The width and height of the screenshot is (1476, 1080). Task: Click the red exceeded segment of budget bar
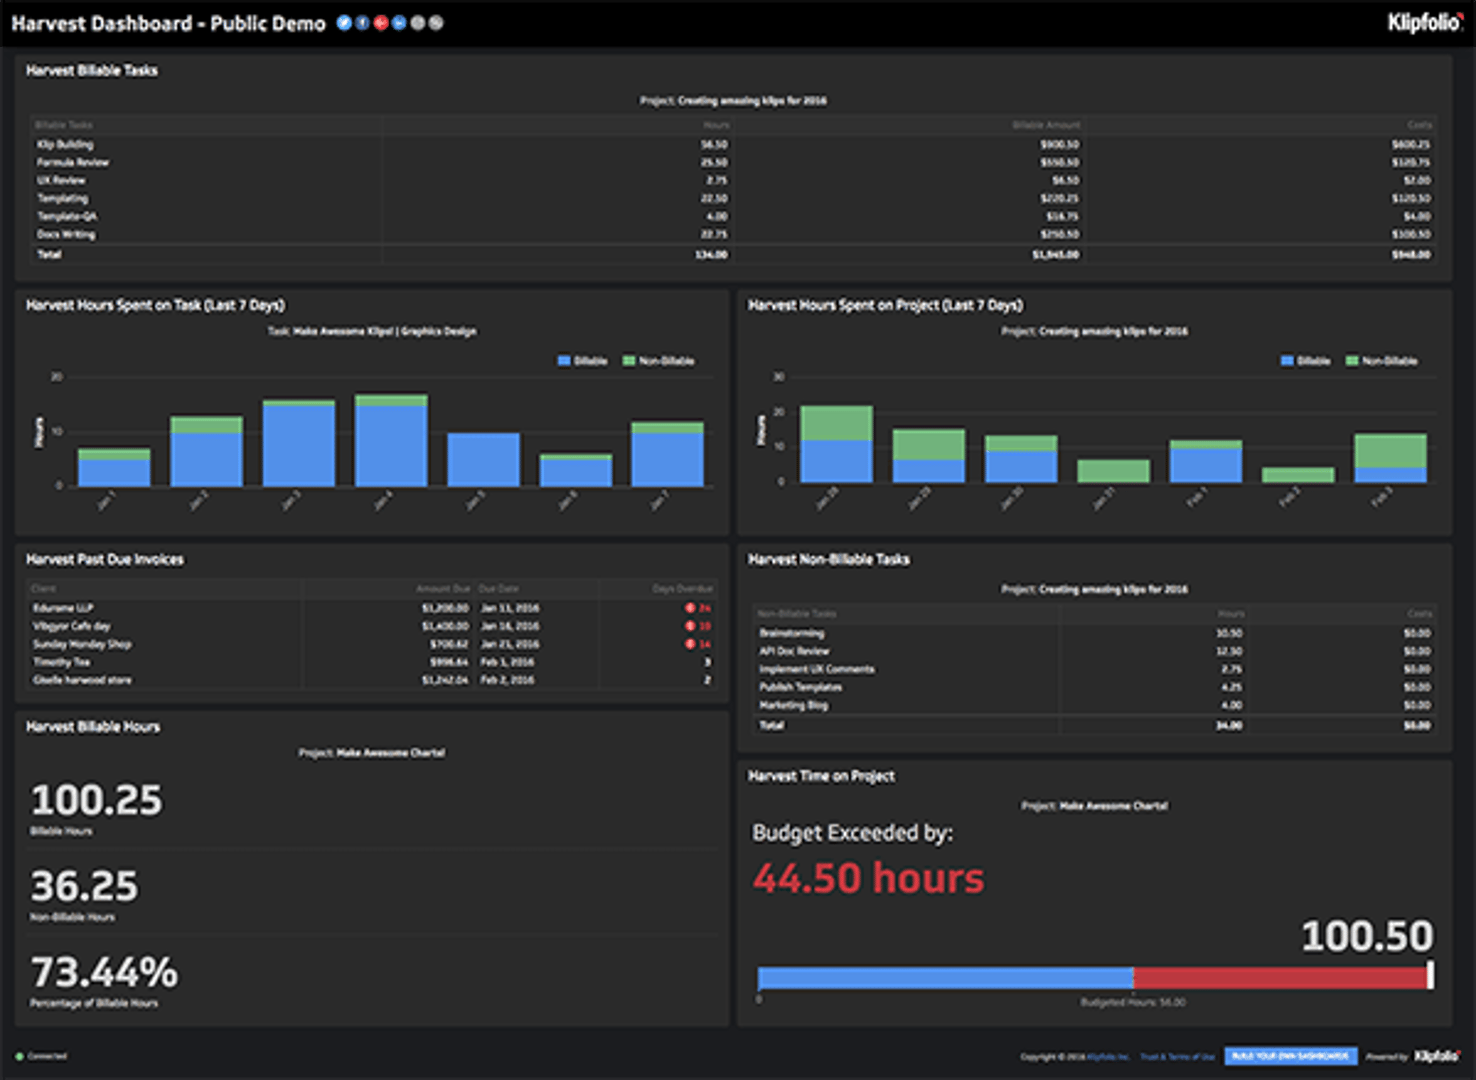pyautogui.click(x=1279, y=978)
